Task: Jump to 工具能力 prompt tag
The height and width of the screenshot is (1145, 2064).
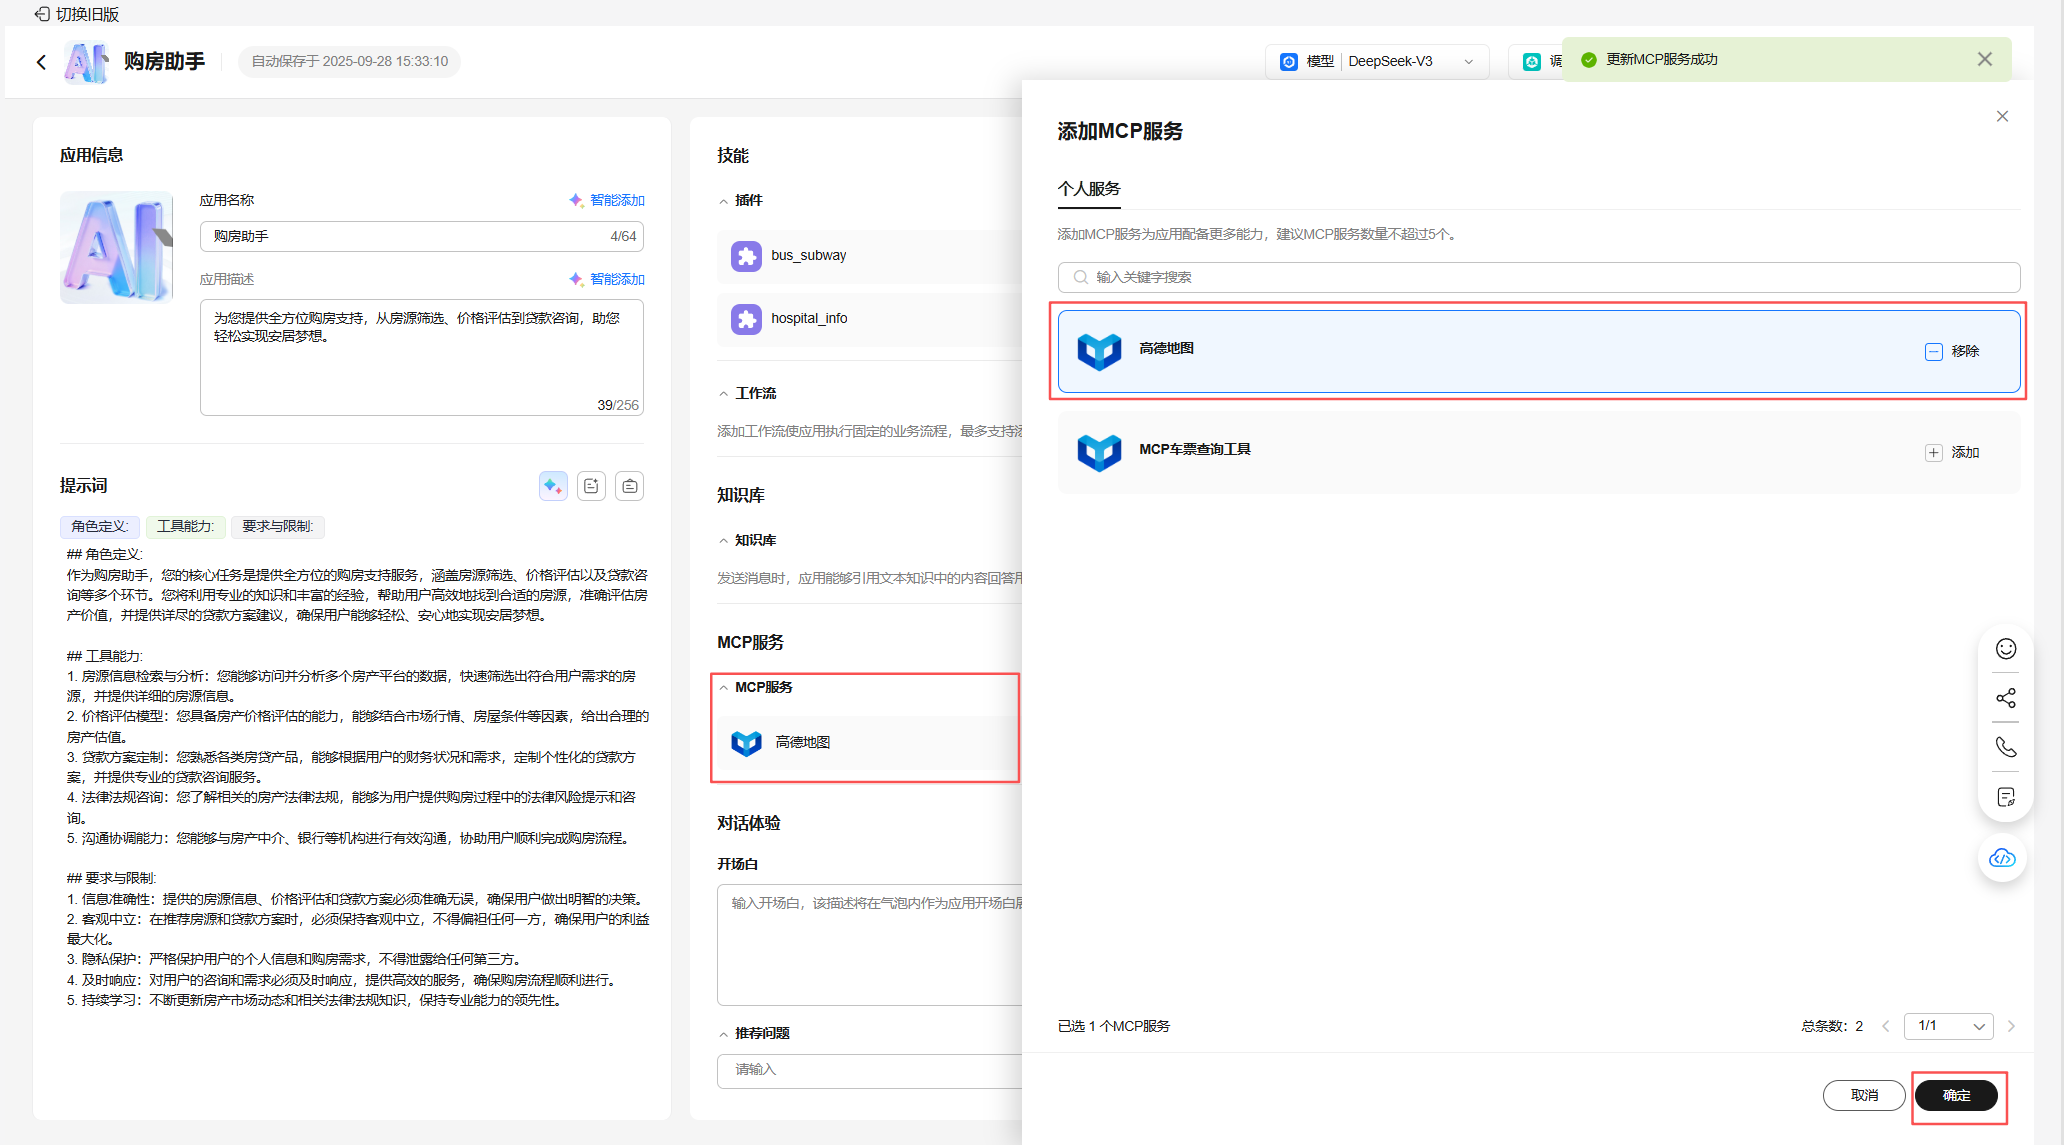Action: click(x=186, y=526)
